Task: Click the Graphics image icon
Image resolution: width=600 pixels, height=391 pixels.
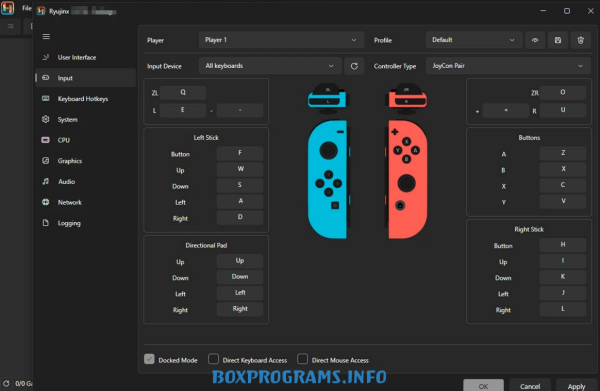Action: click(46, 160)
